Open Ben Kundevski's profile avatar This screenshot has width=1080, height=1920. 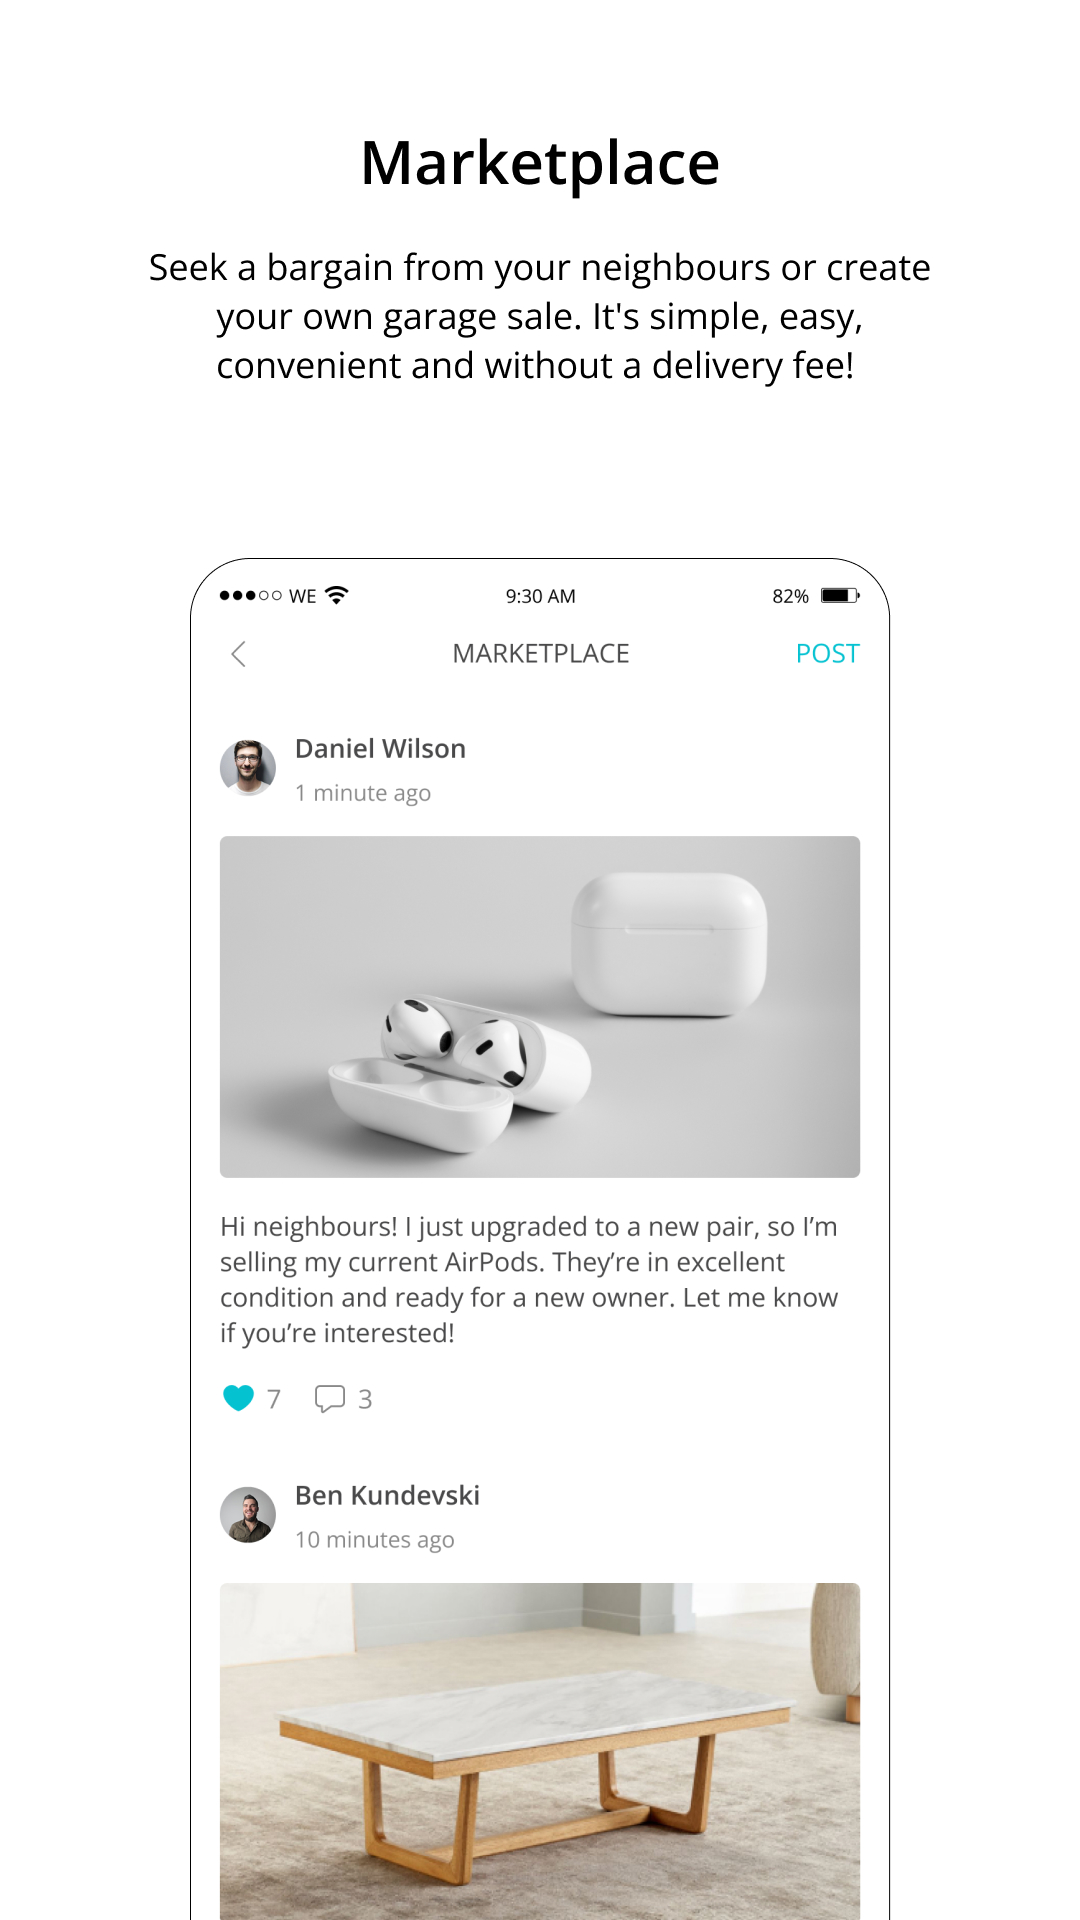pyautogui.click(x=248, y=1515)
